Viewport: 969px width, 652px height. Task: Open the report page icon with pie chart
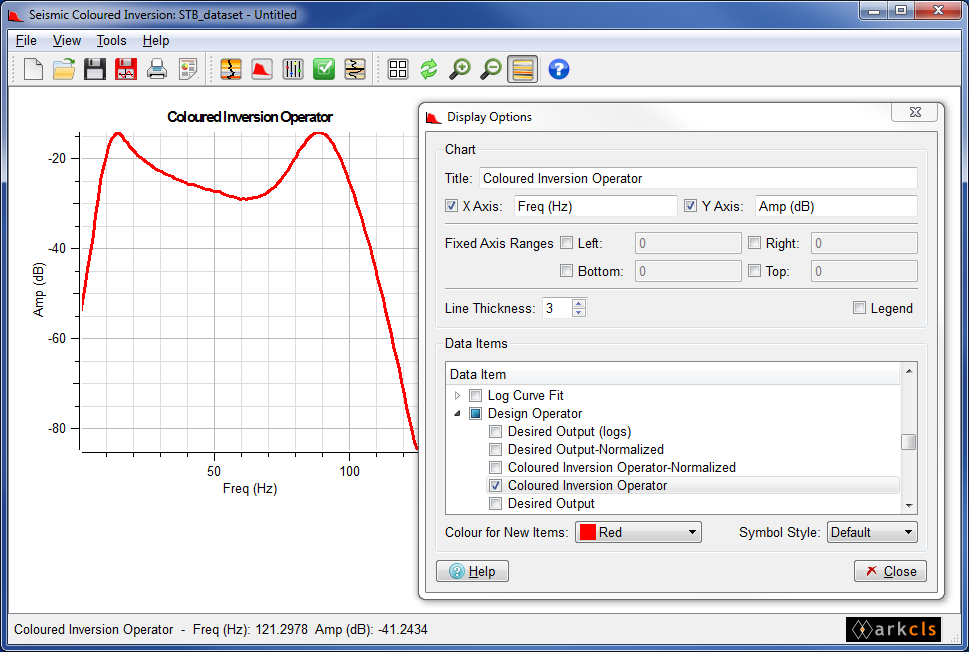(x=188, y=69)
